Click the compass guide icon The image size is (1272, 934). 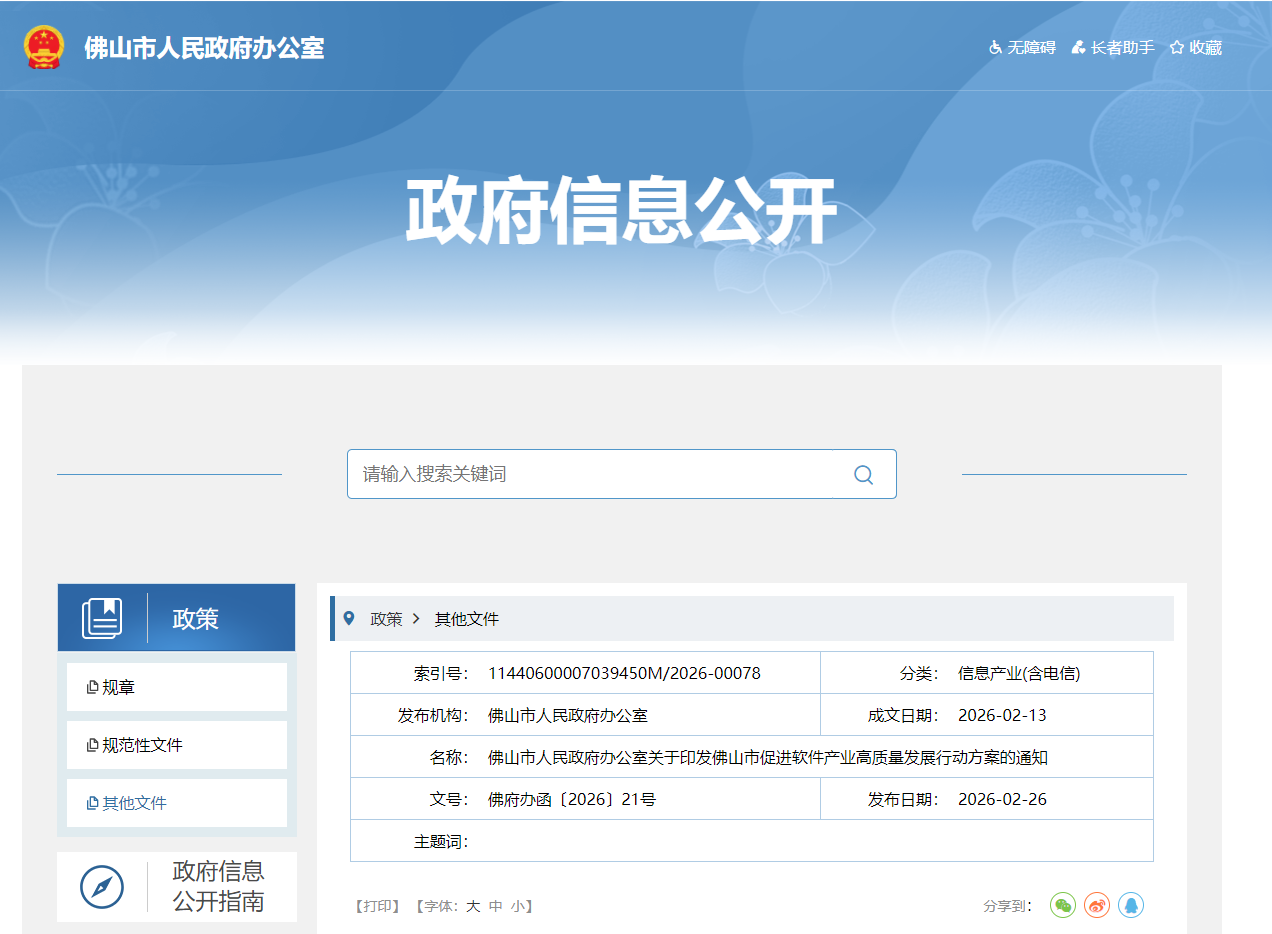click(x=102, y=887)
